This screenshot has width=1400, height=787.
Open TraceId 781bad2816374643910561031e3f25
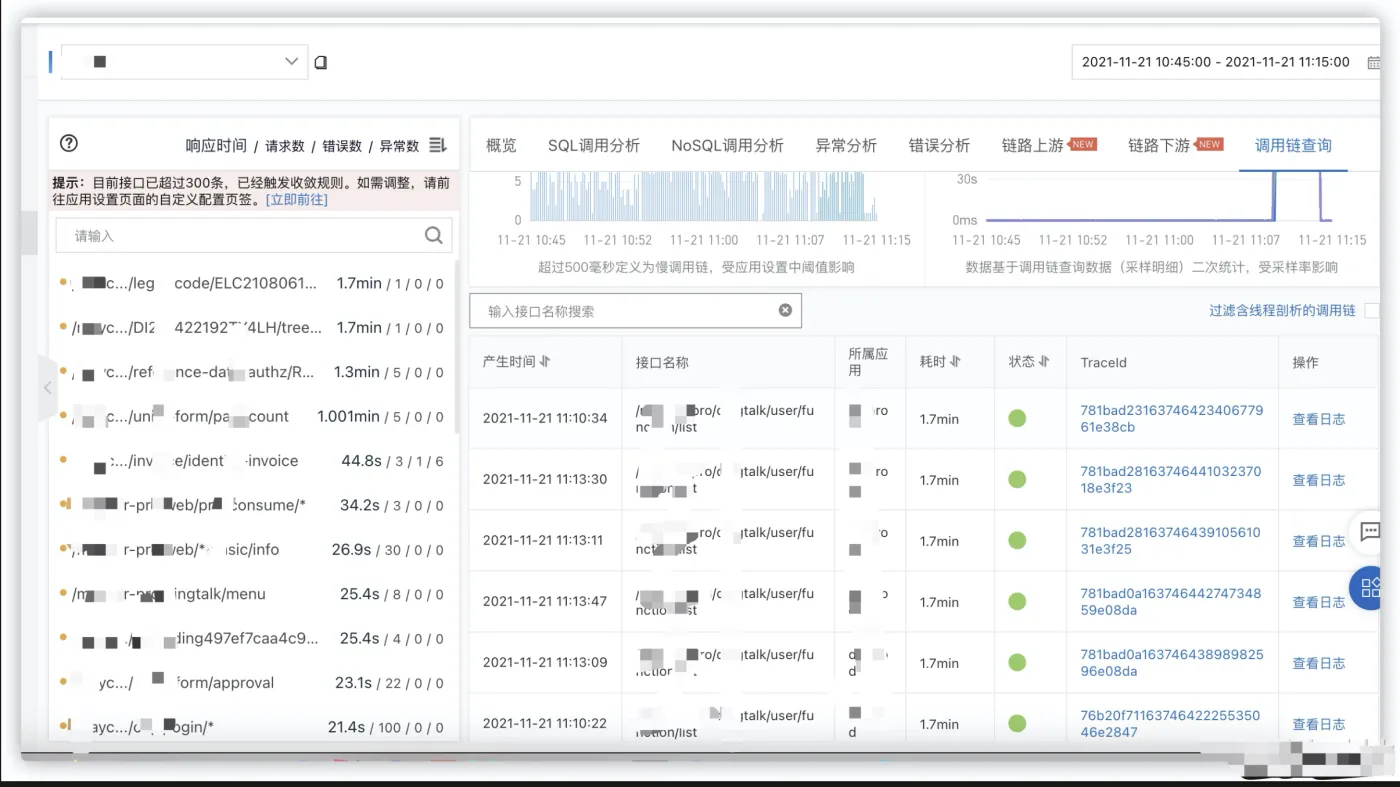pos(1171,540)
